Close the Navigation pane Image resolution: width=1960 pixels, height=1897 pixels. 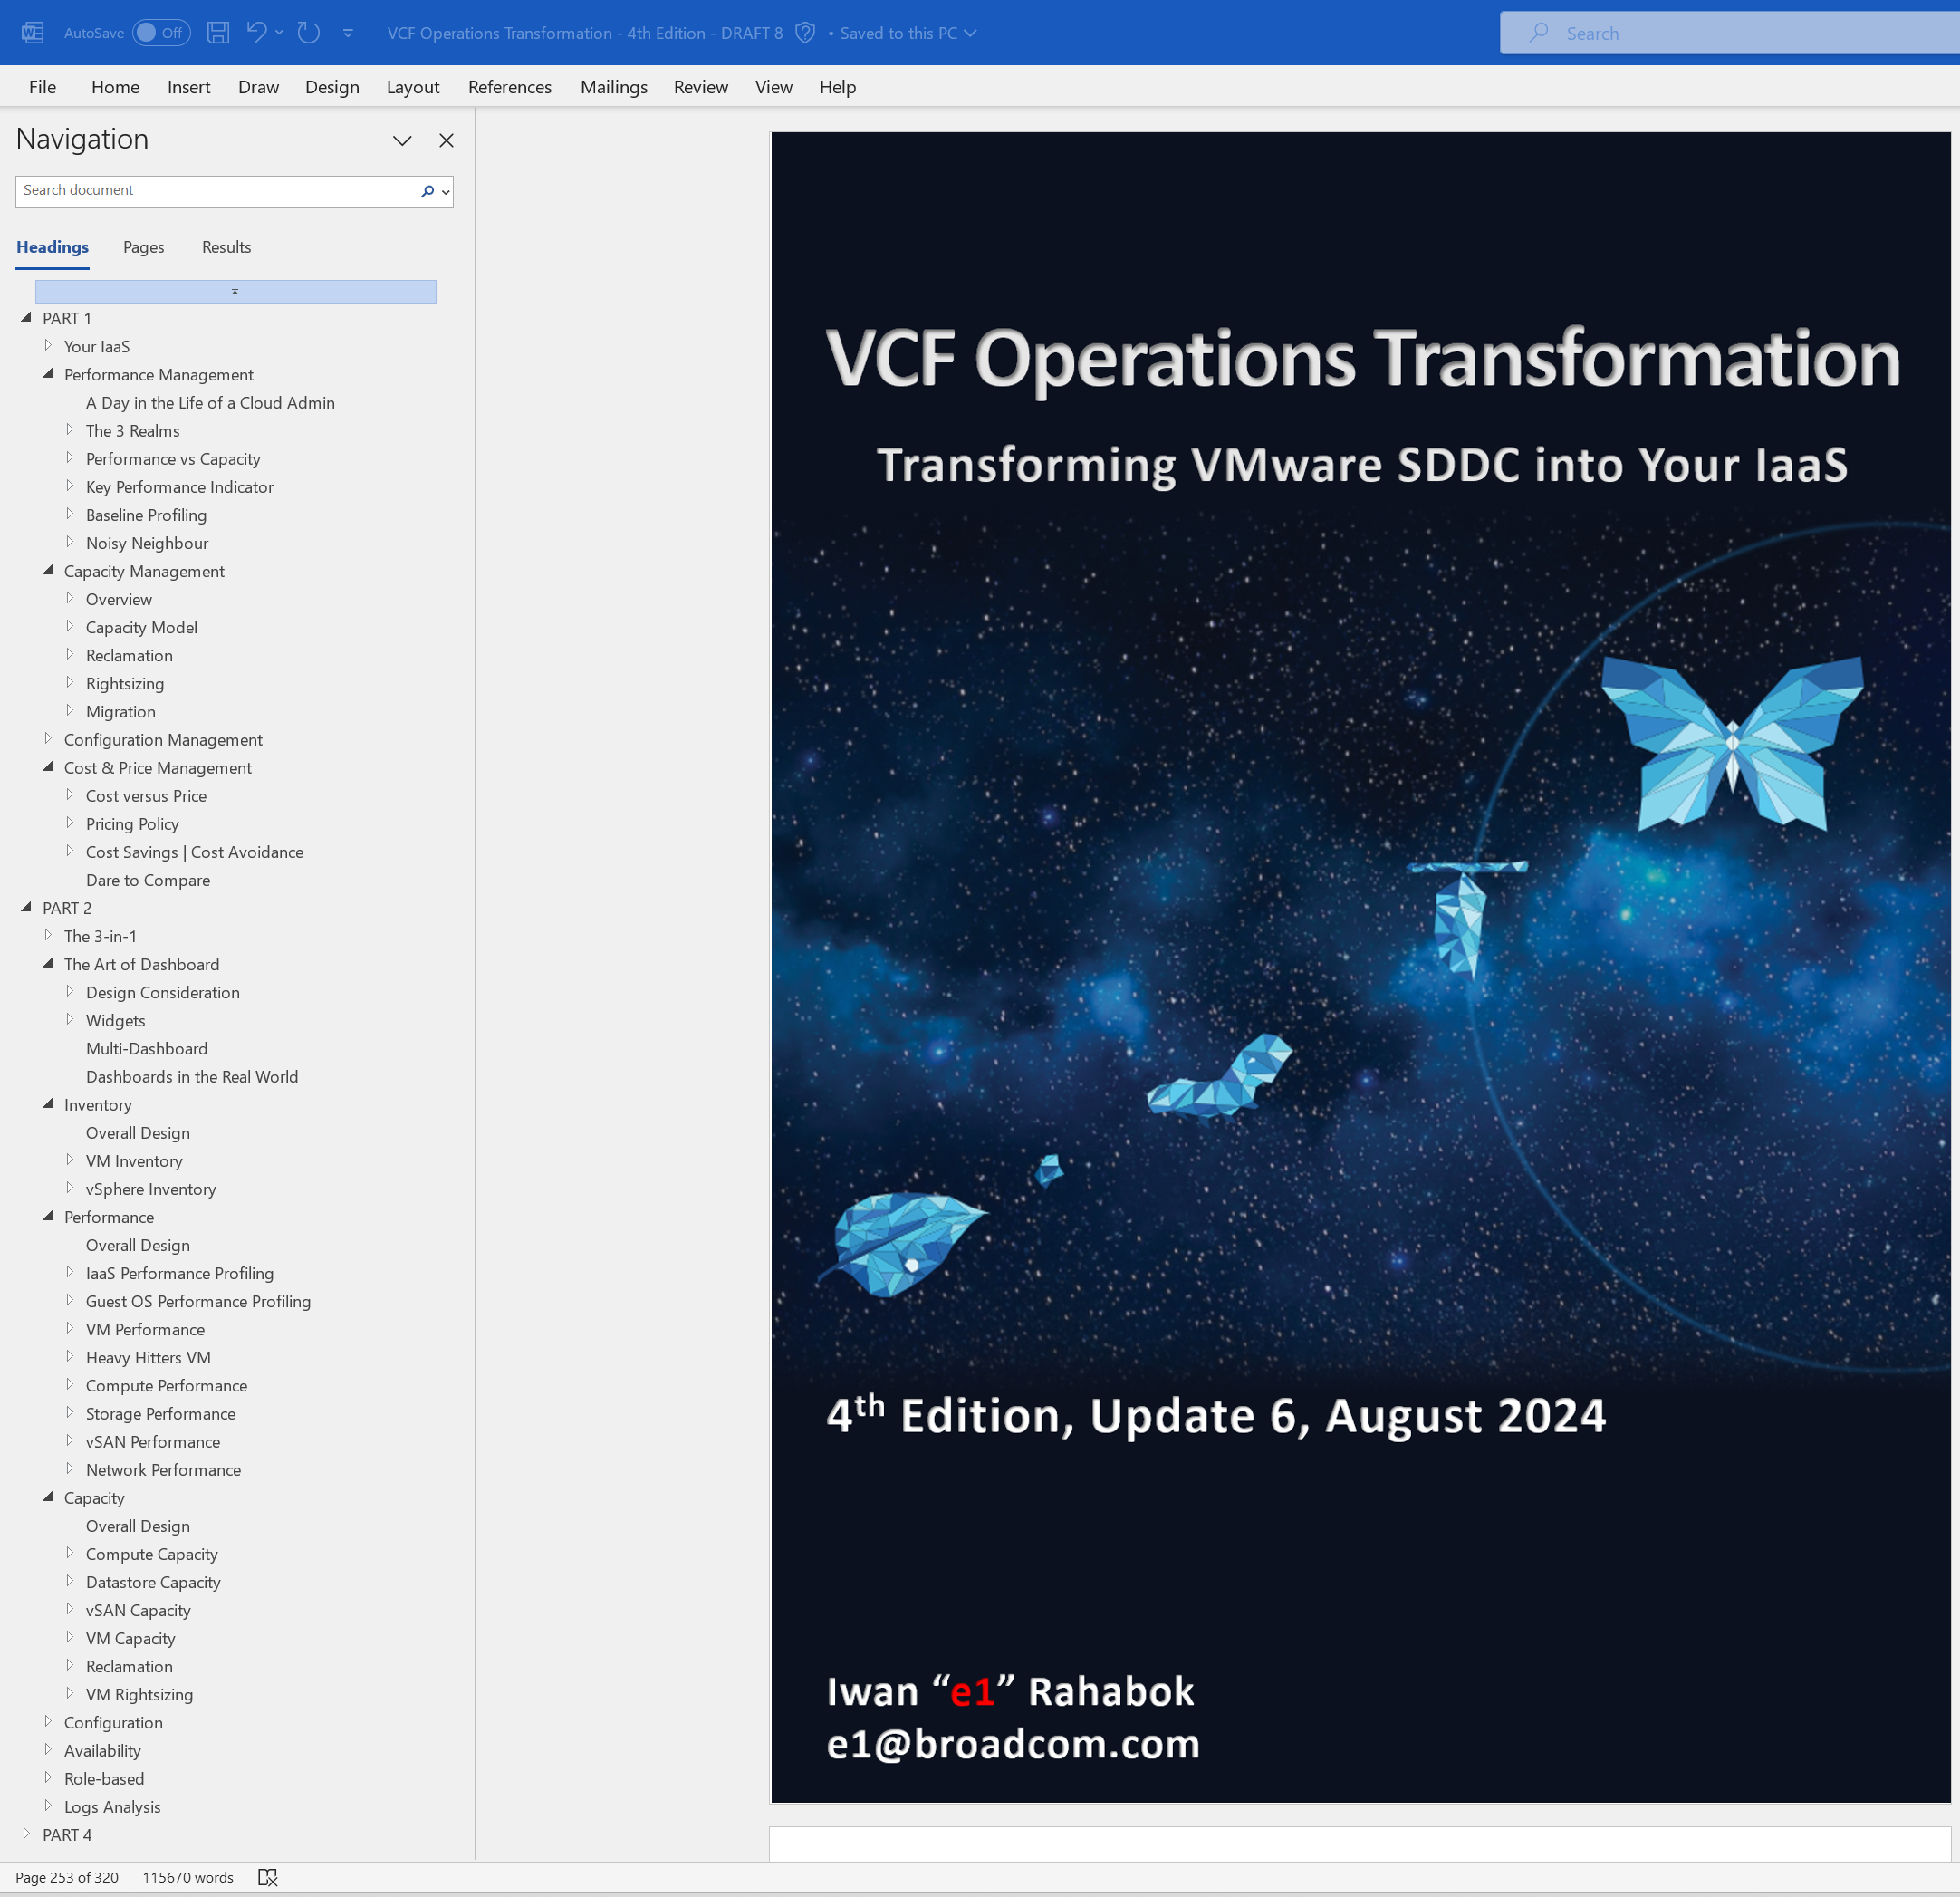[446, 141]
